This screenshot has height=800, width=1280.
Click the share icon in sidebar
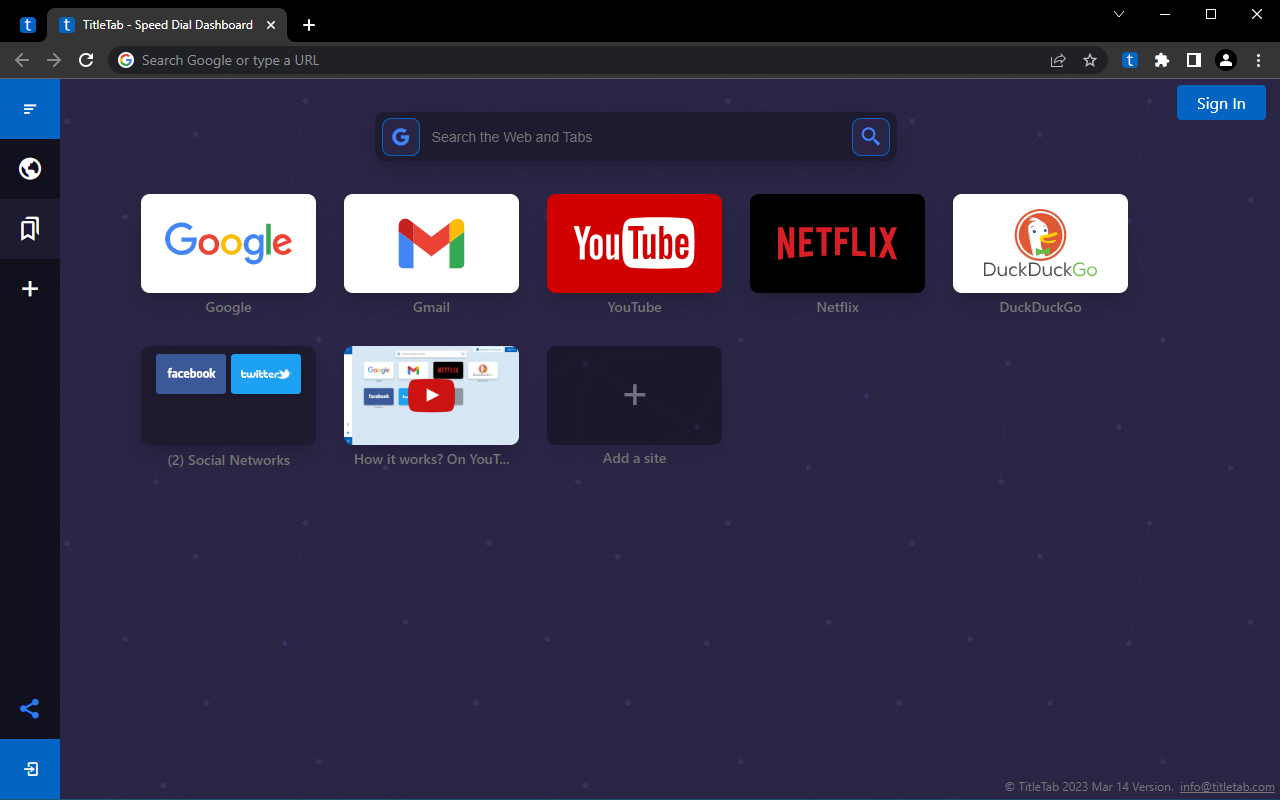pyautogui.click(x=30, y=709)
